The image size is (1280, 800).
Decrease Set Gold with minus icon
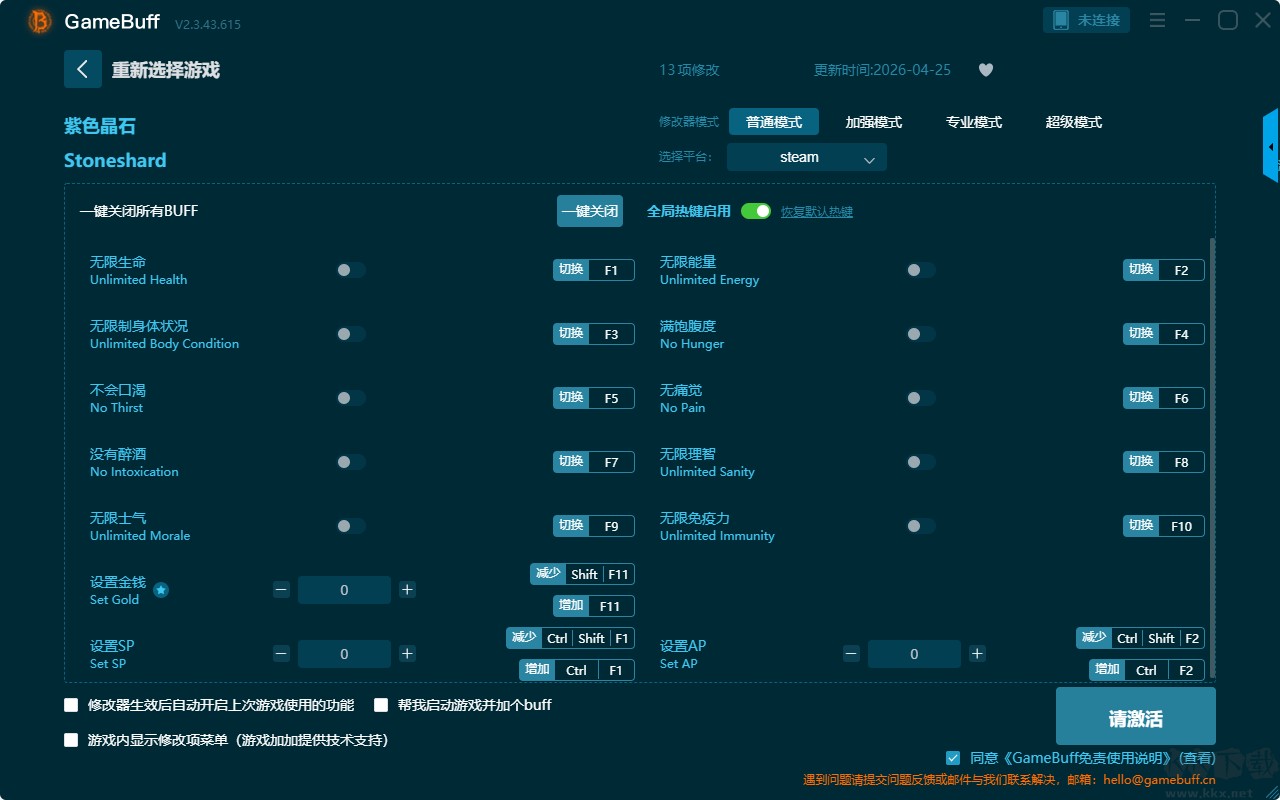[x=281, y=590]
